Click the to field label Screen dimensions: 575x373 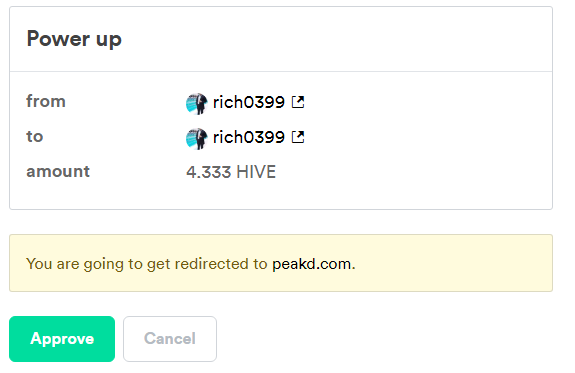35,136
